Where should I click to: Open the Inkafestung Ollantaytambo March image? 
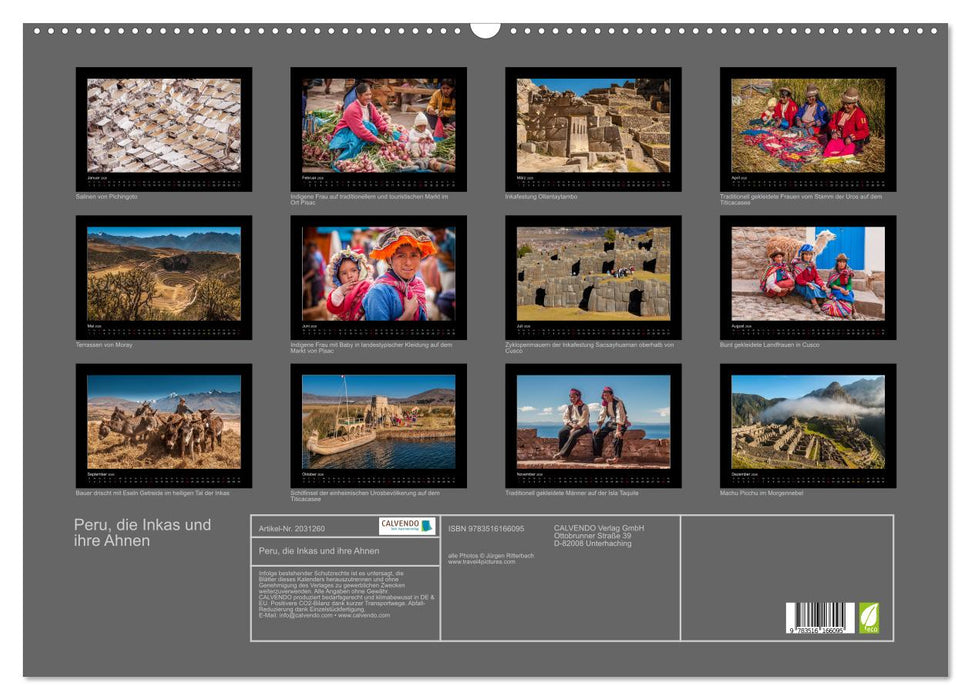pyautogui.click(x=593, y=127)
